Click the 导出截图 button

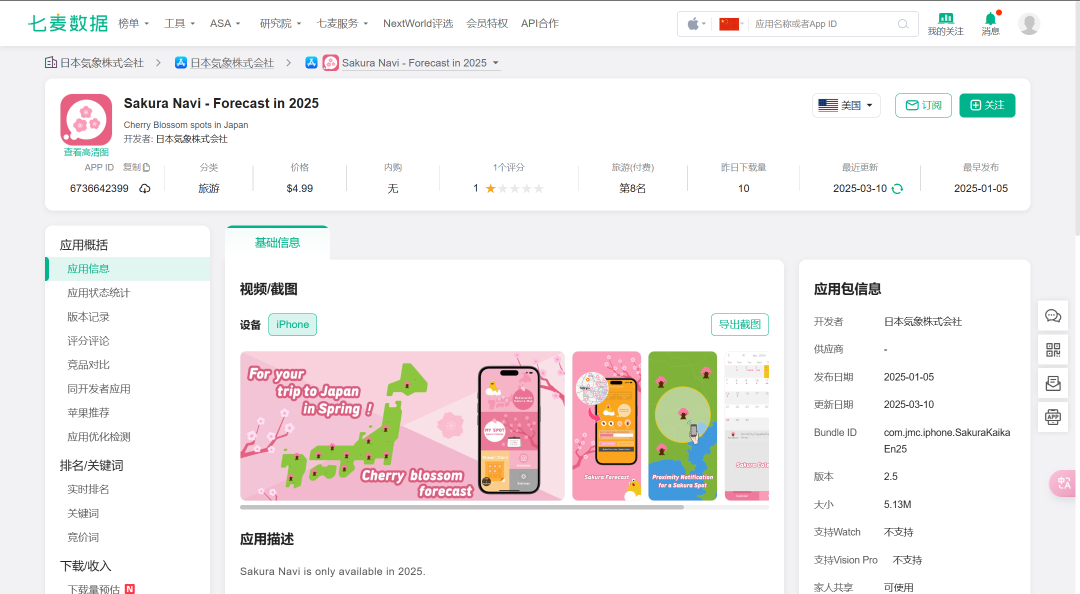(x=740, y=325)
